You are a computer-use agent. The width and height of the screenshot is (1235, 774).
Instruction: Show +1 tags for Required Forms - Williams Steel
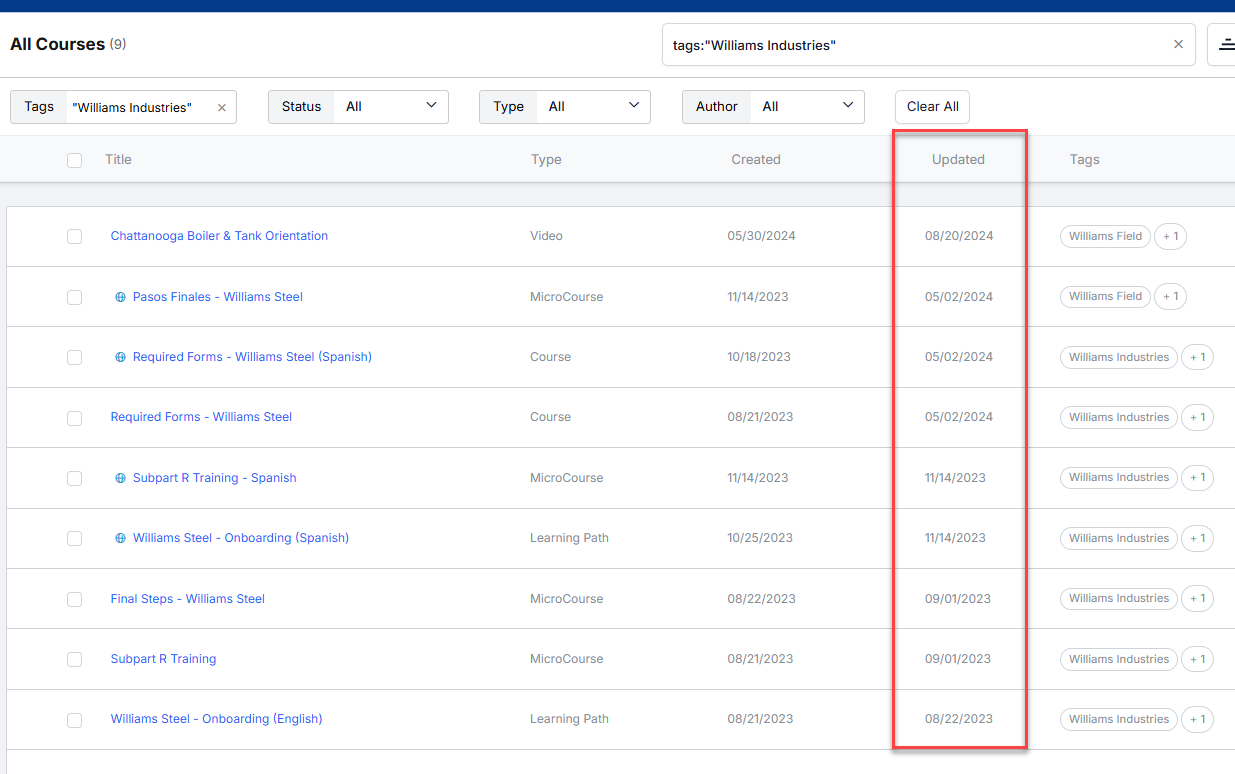(x=1197, y=417)
